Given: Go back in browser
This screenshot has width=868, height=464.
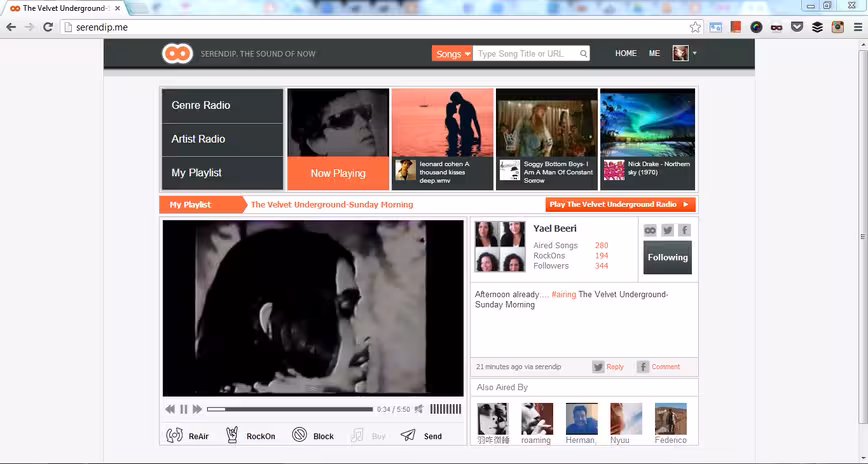Looking at the screenshot, I should coord(11,27).
